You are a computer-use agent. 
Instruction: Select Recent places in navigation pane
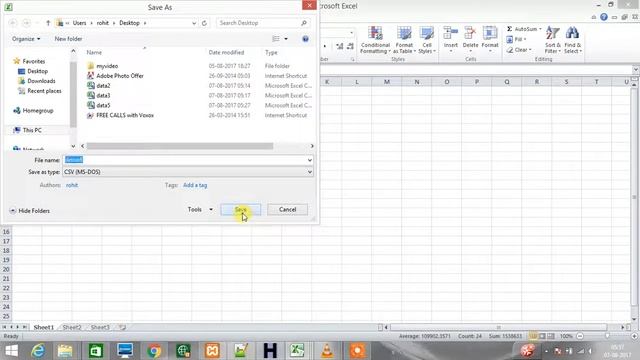point(44,91)
